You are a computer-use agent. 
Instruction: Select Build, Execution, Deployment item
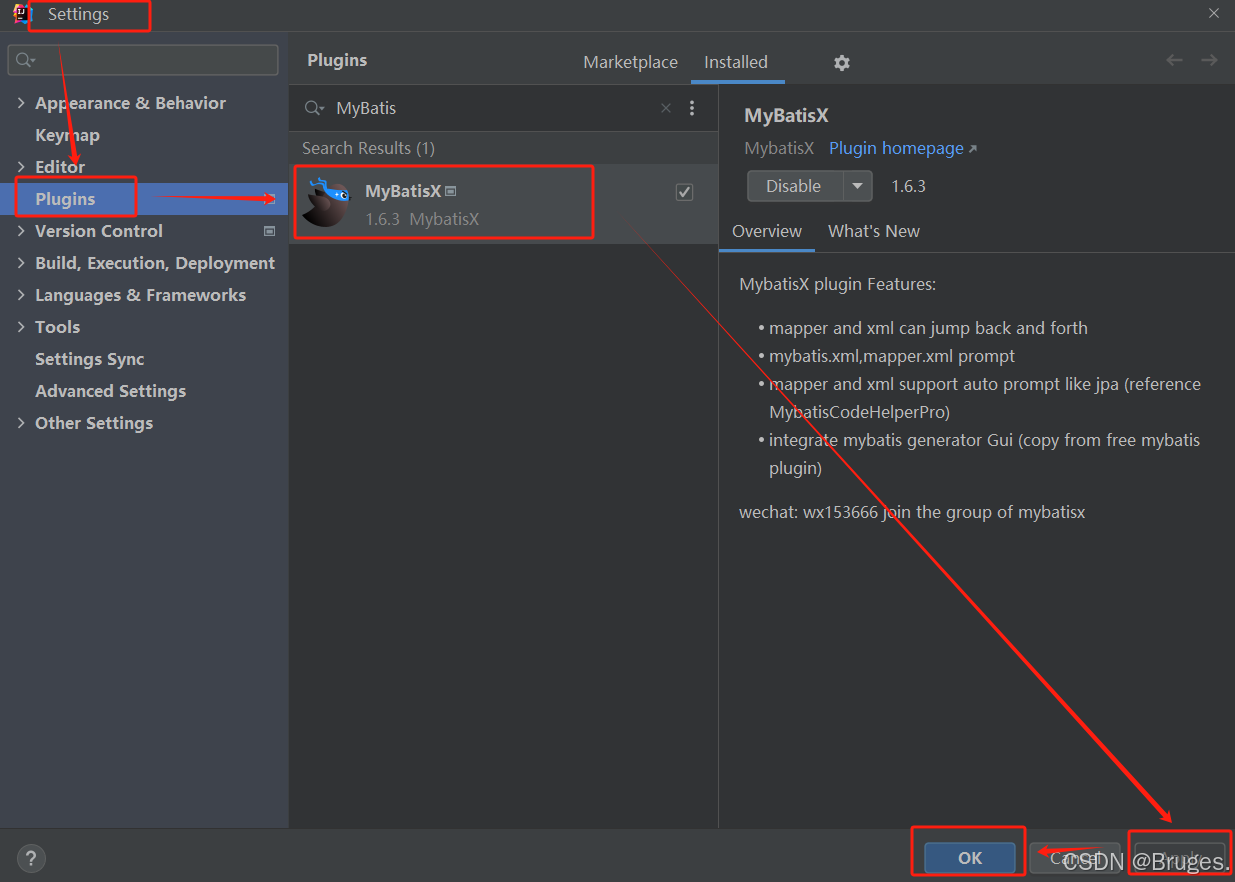click(155, 263)
